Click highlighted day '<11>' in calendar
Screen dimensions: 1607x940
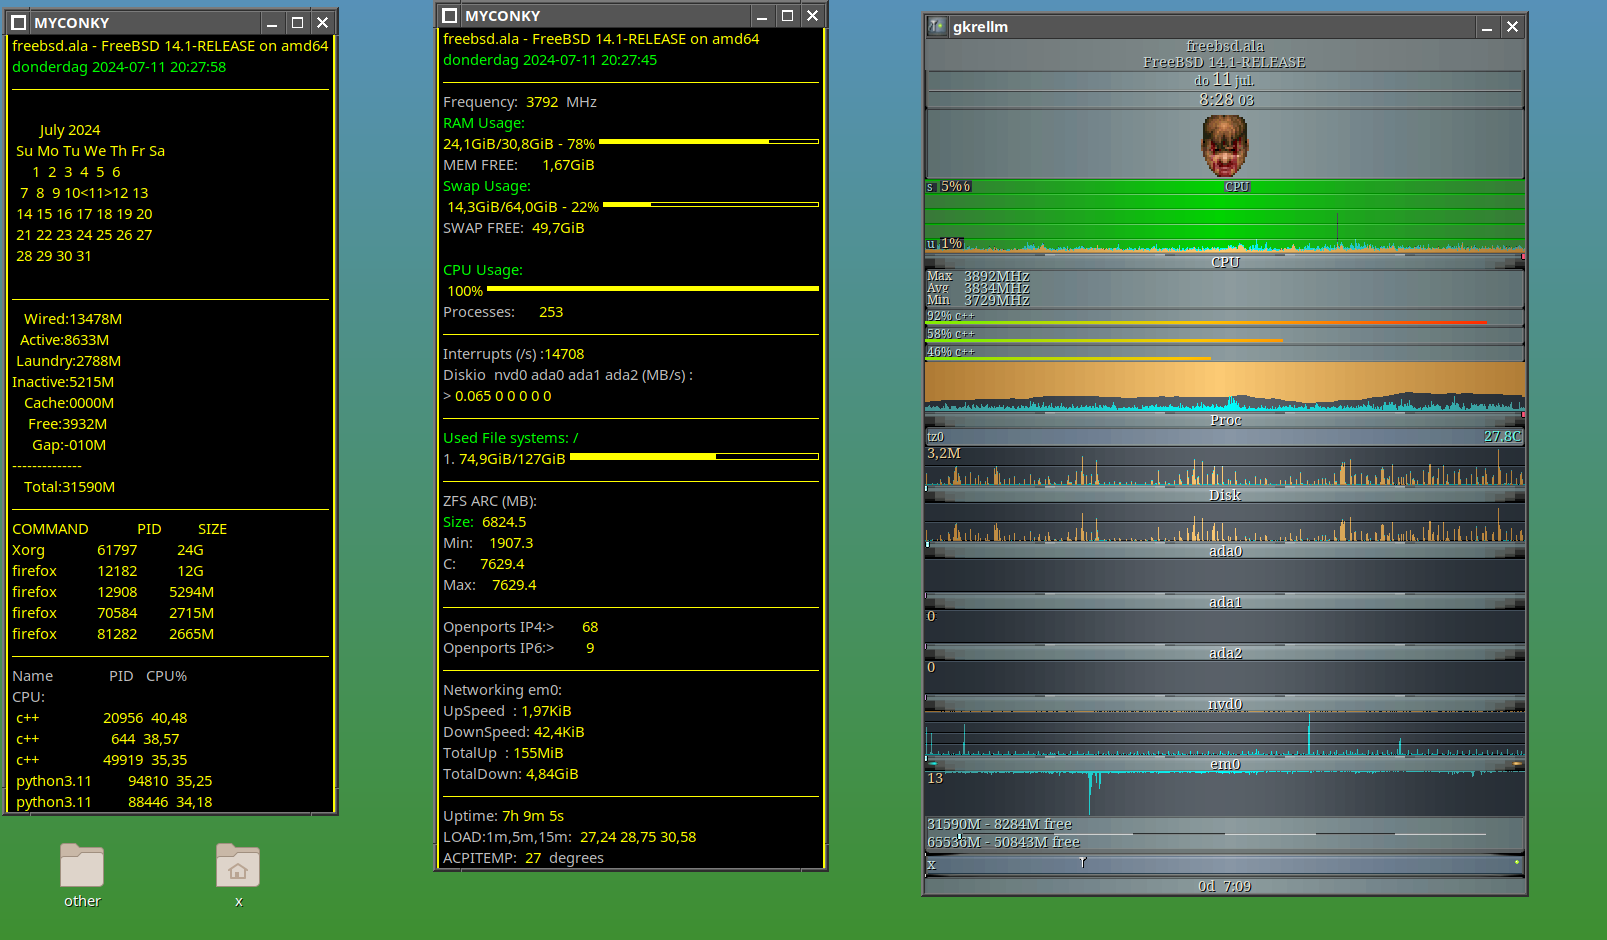[x=96, y=193]
